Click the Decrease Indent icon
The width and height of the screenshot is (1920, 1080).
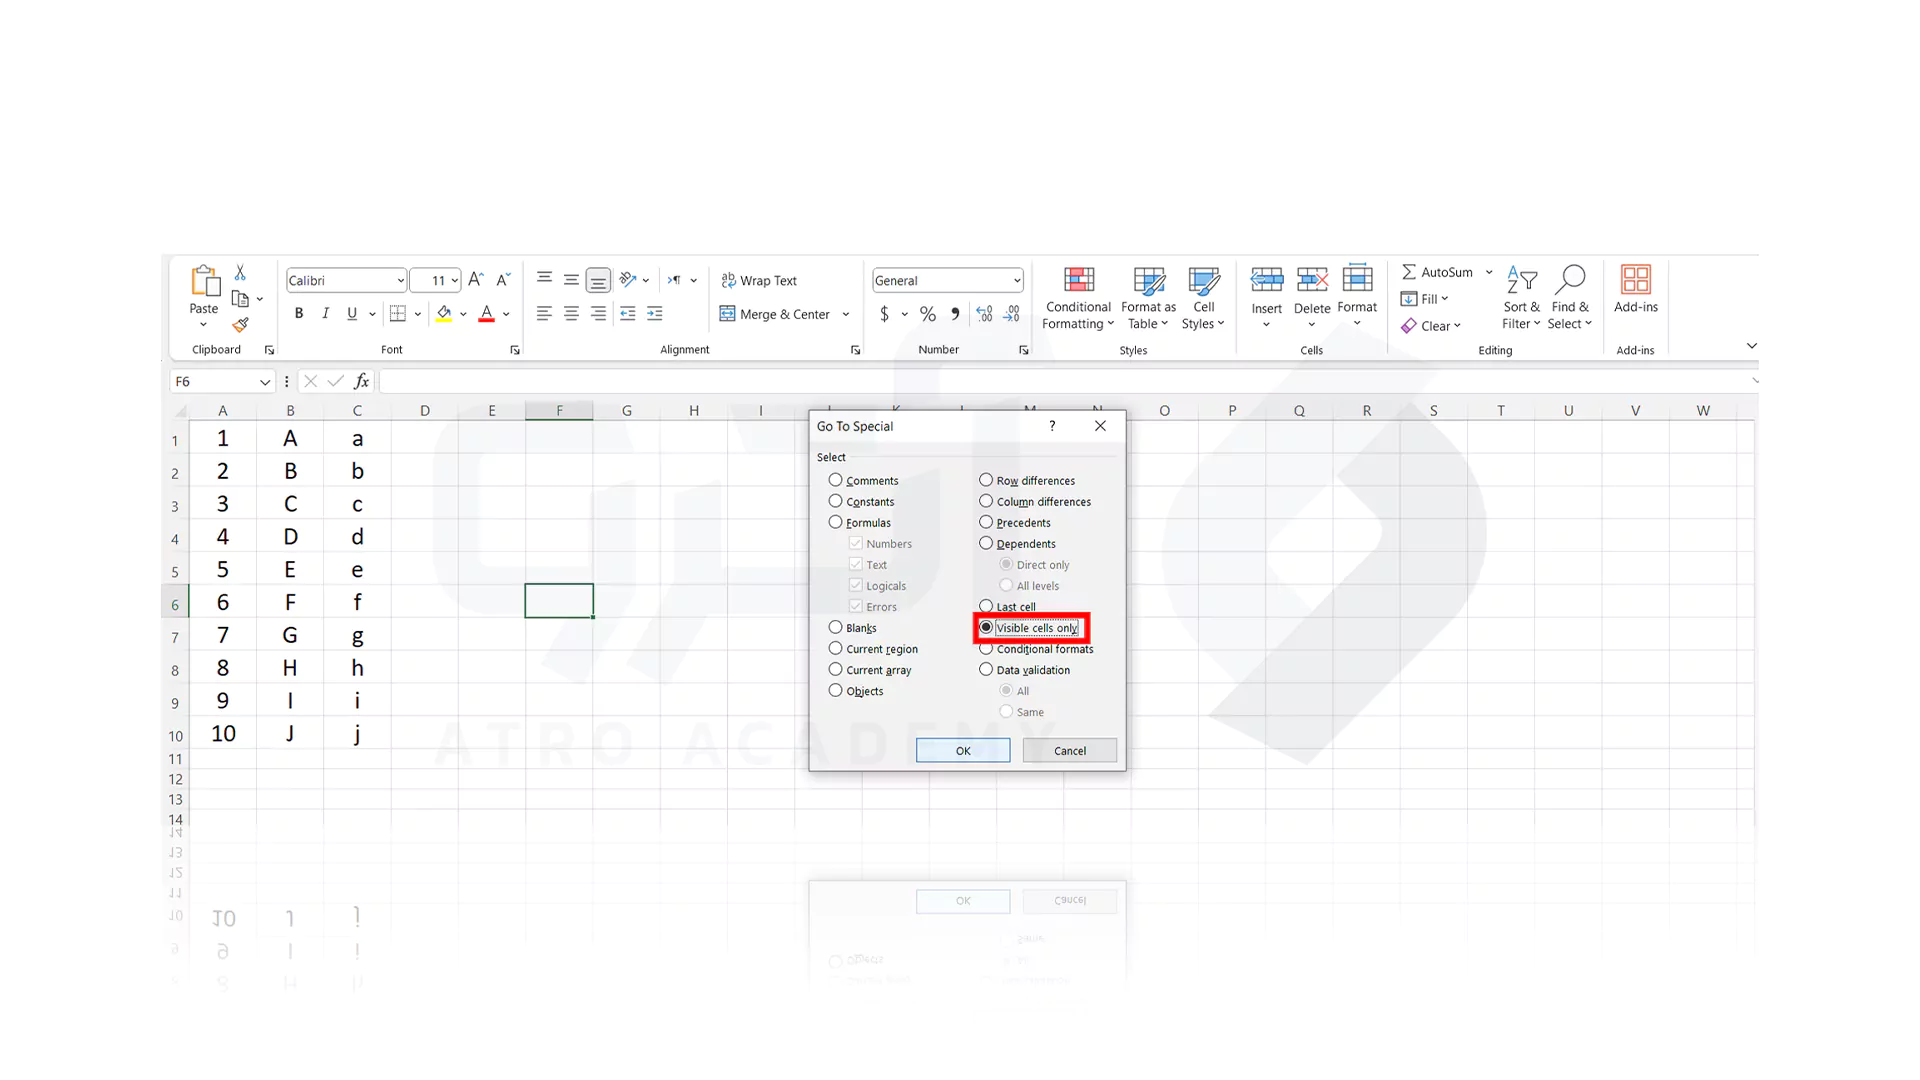[628, 314]
